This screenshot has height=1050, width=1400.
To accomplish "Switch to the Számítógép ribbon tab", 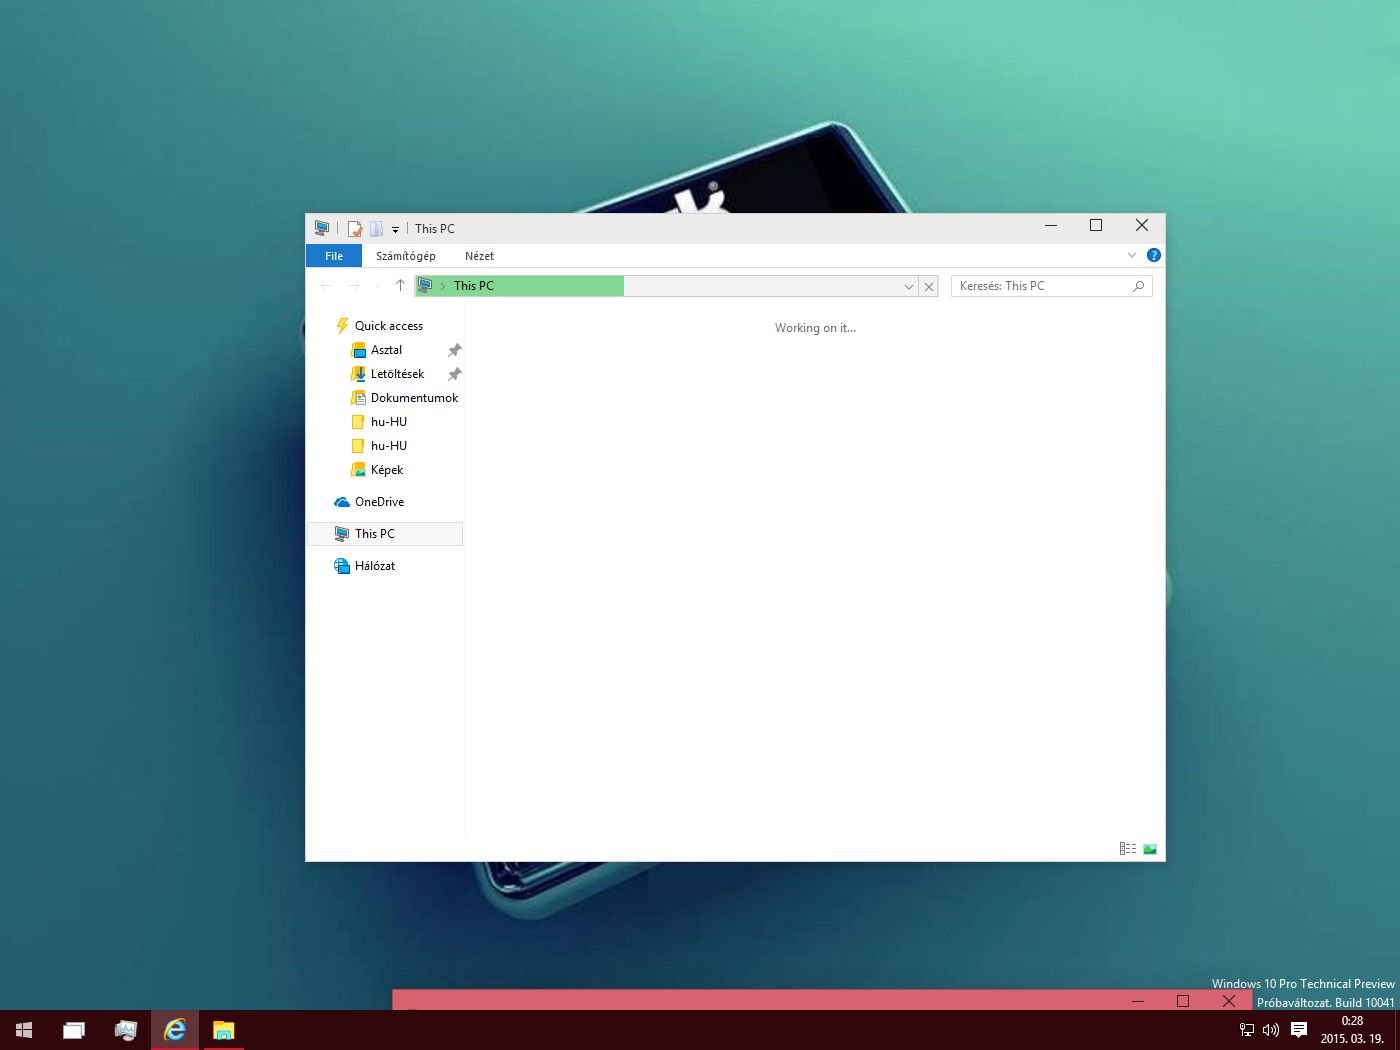I will (x=406, y=256).
